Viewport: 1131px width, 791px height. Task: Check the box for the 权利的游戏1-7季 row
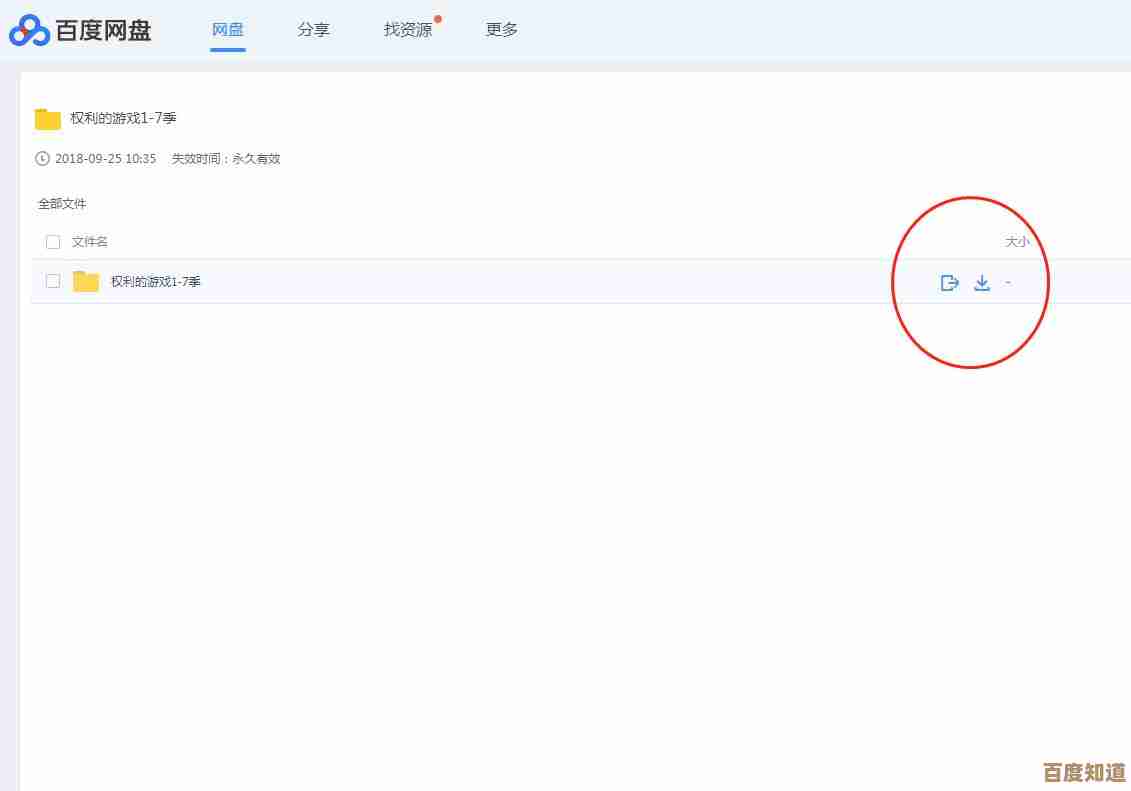53,282
